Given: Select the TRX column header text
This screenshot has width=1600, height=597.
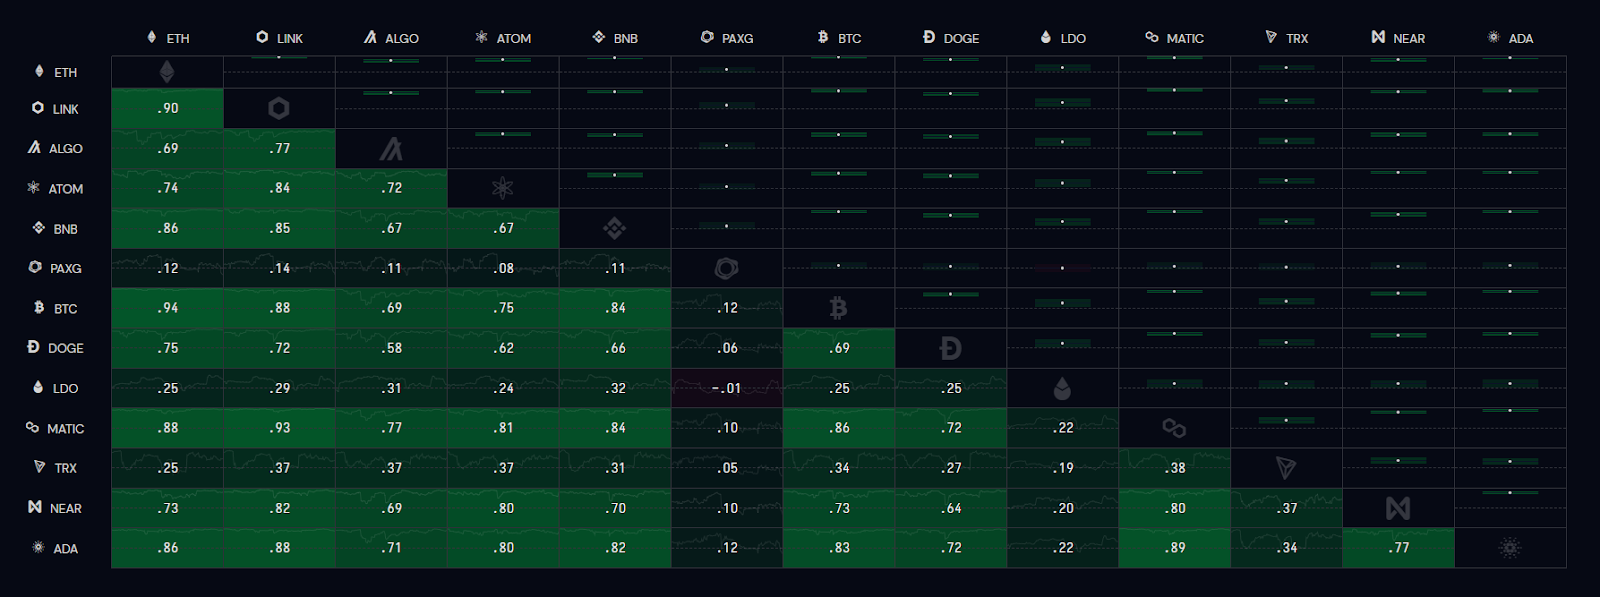Looking at the screenshot, I should 1297,38.
